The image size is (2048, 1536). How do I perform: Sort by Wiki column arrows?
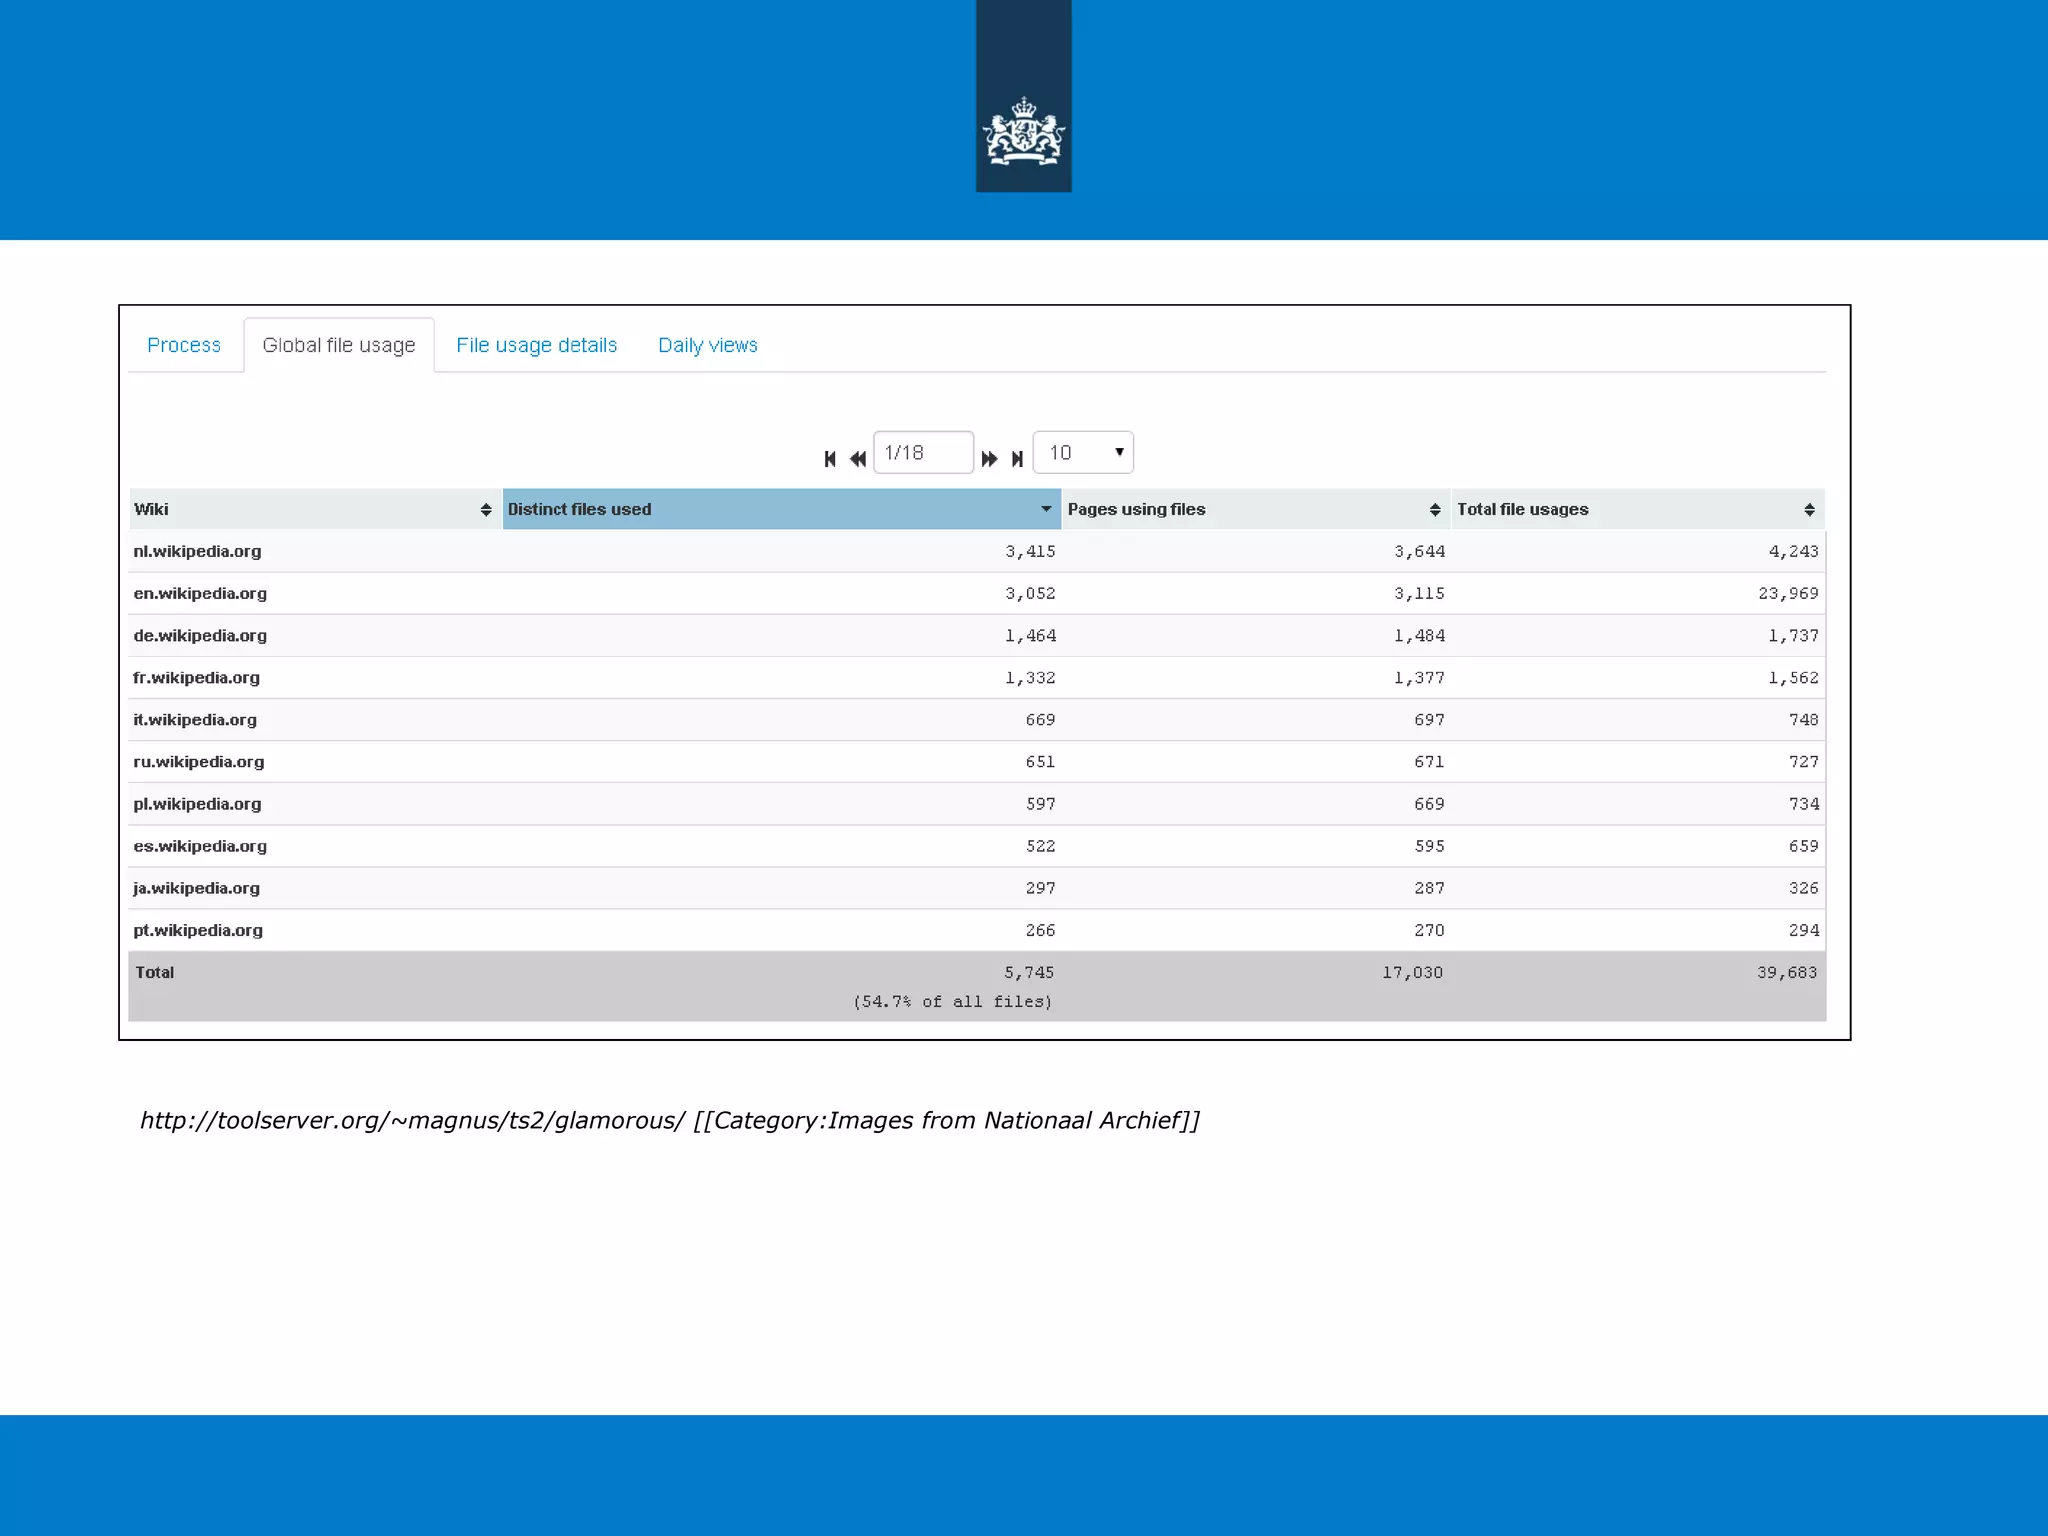[x=486, y=510]
